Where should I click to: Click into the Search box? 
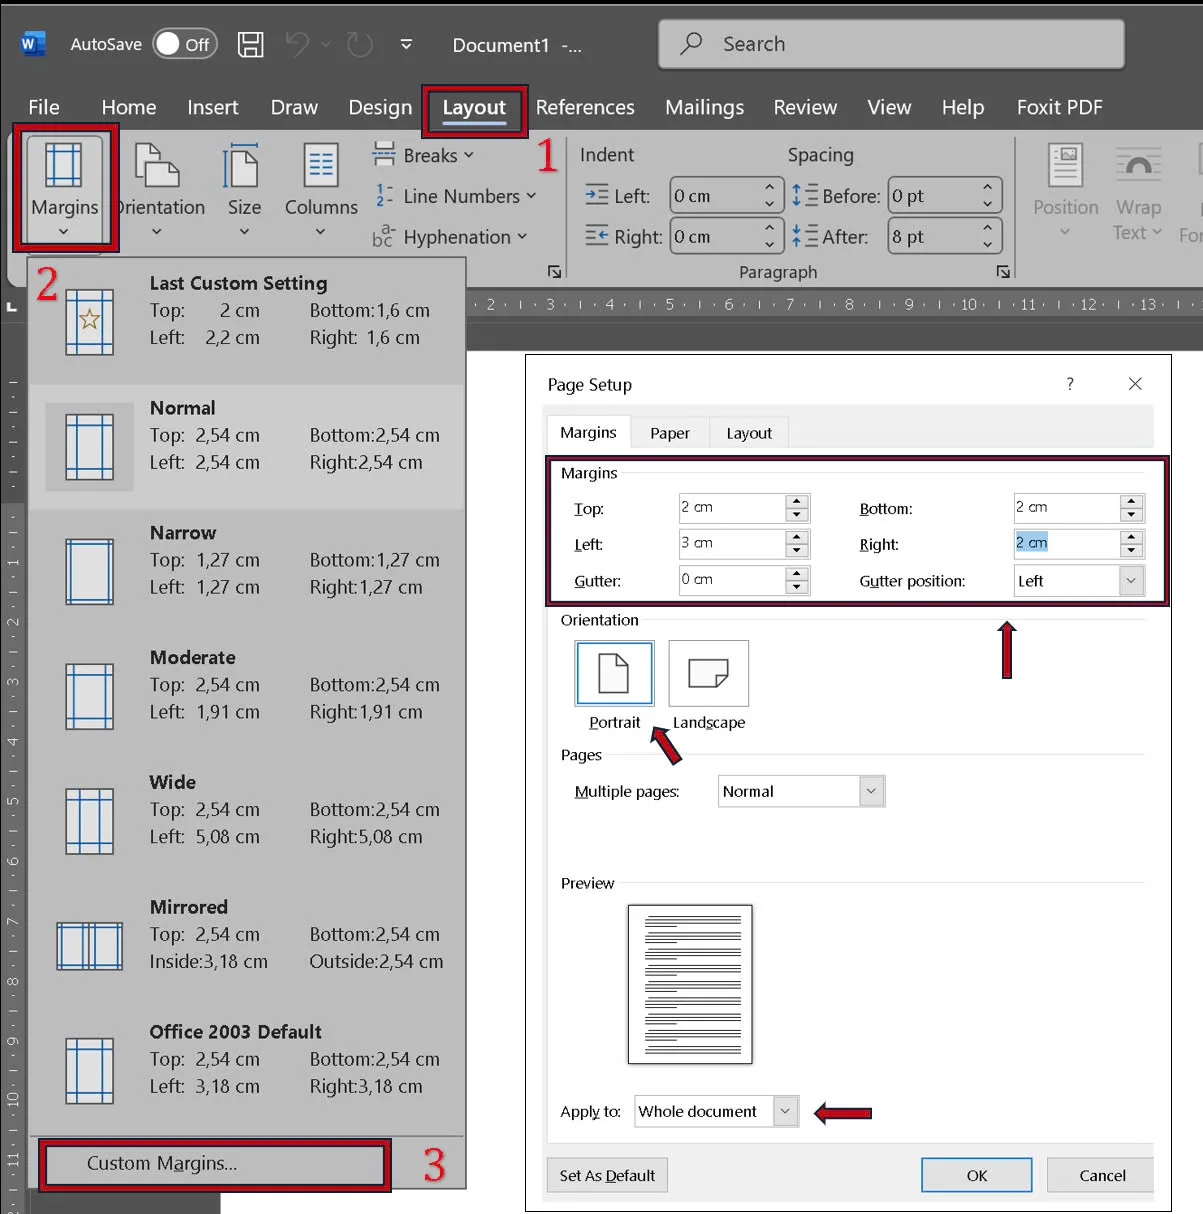click(x=891, y=44)
